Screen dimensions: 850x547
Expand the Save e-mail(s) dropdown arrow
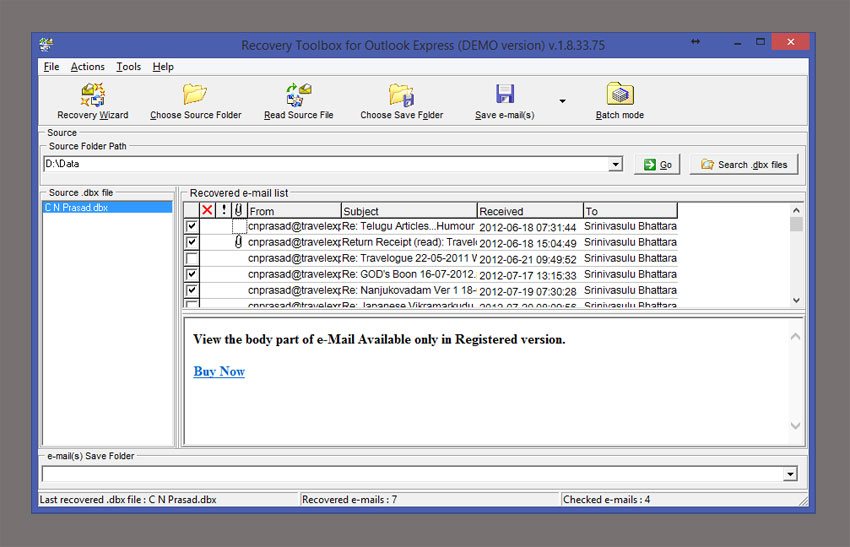click(562, 101)
